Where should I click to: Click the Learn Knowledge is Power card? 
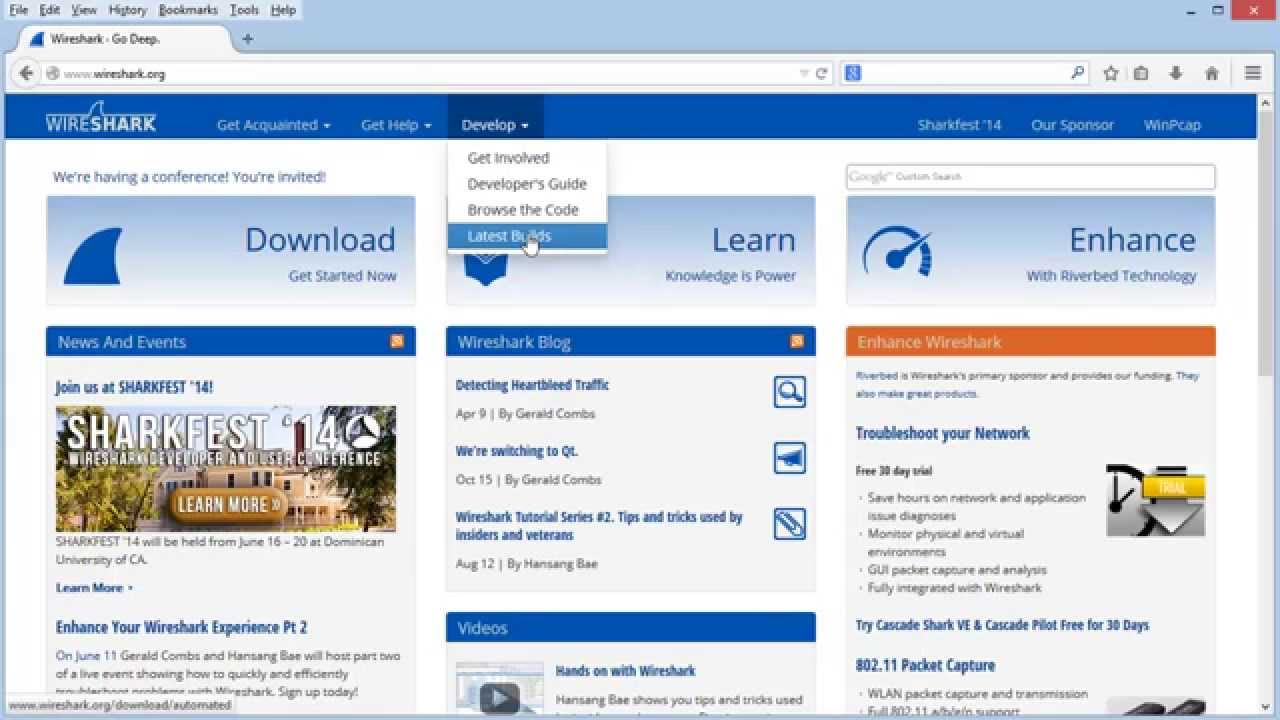click(x=631, y=250)
